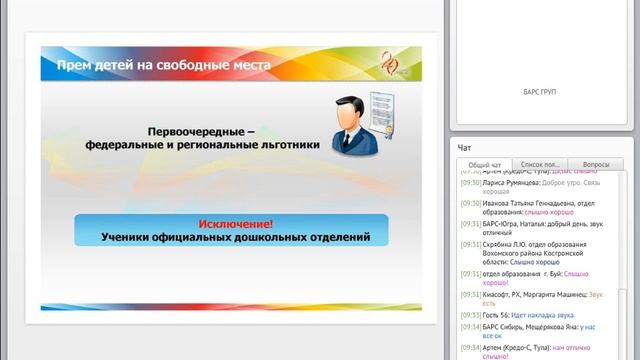Click the 'БАРС ГРУП' label in video panel
Screen dimensions: 640x360
(x=540, y=92)
